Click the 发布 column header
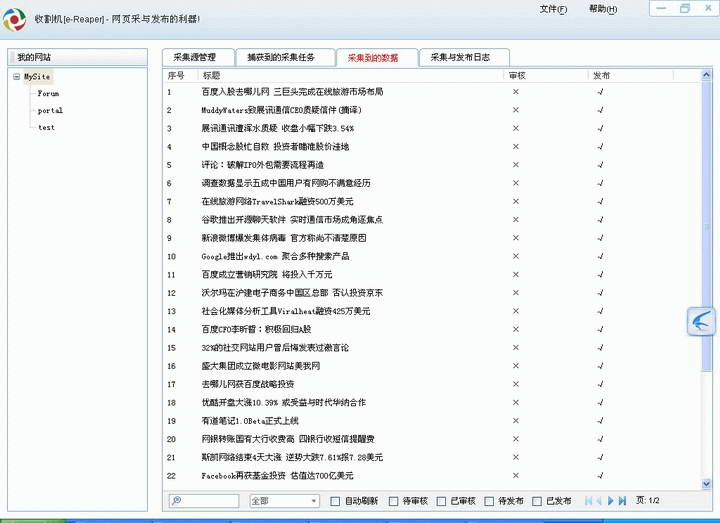The height and width of the screenshot is (523, 720). tap(630, 75)
